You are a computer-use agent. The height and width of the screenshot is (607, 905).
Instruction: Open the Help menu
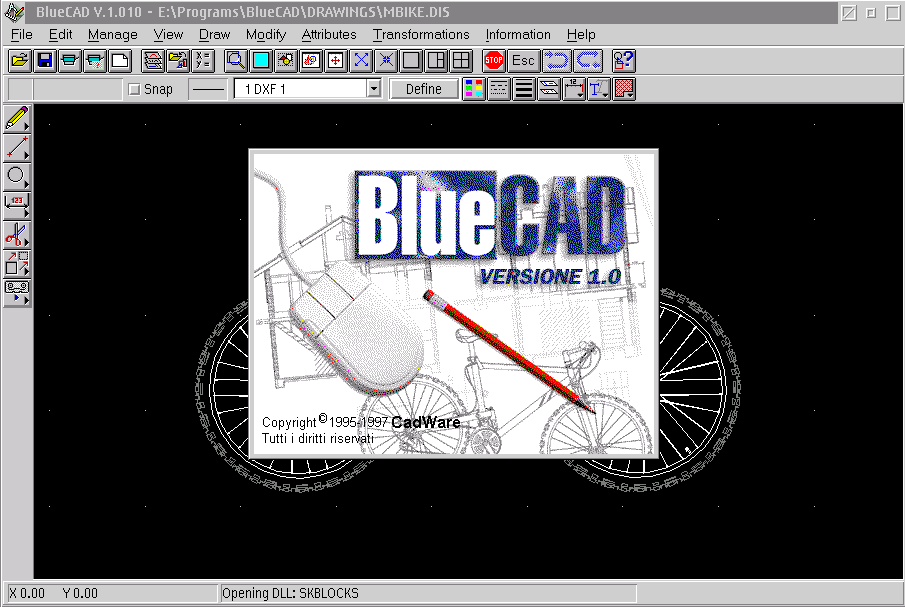[x=581, y=35]
